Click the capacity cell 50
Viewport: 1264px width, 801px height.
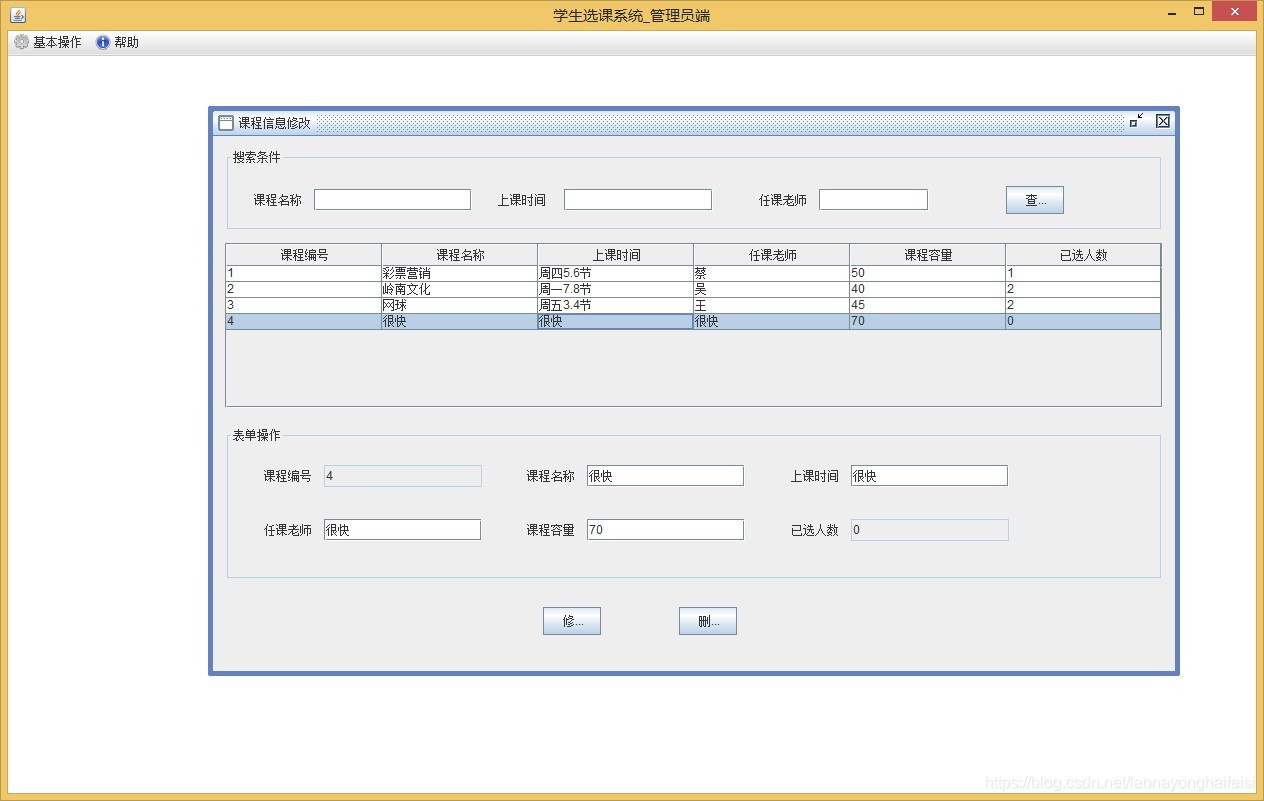coord(928,273)
